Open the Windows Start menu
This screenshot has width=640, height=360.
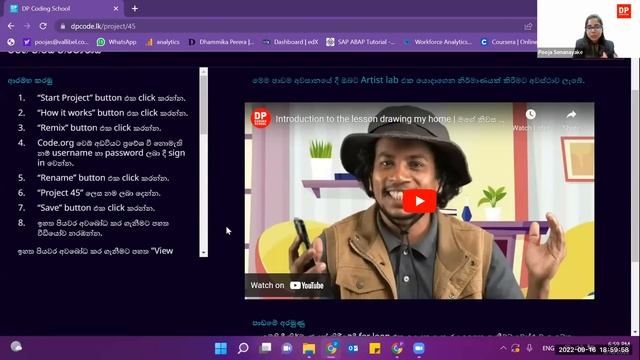pyautogui.click(x=221, y=348)
